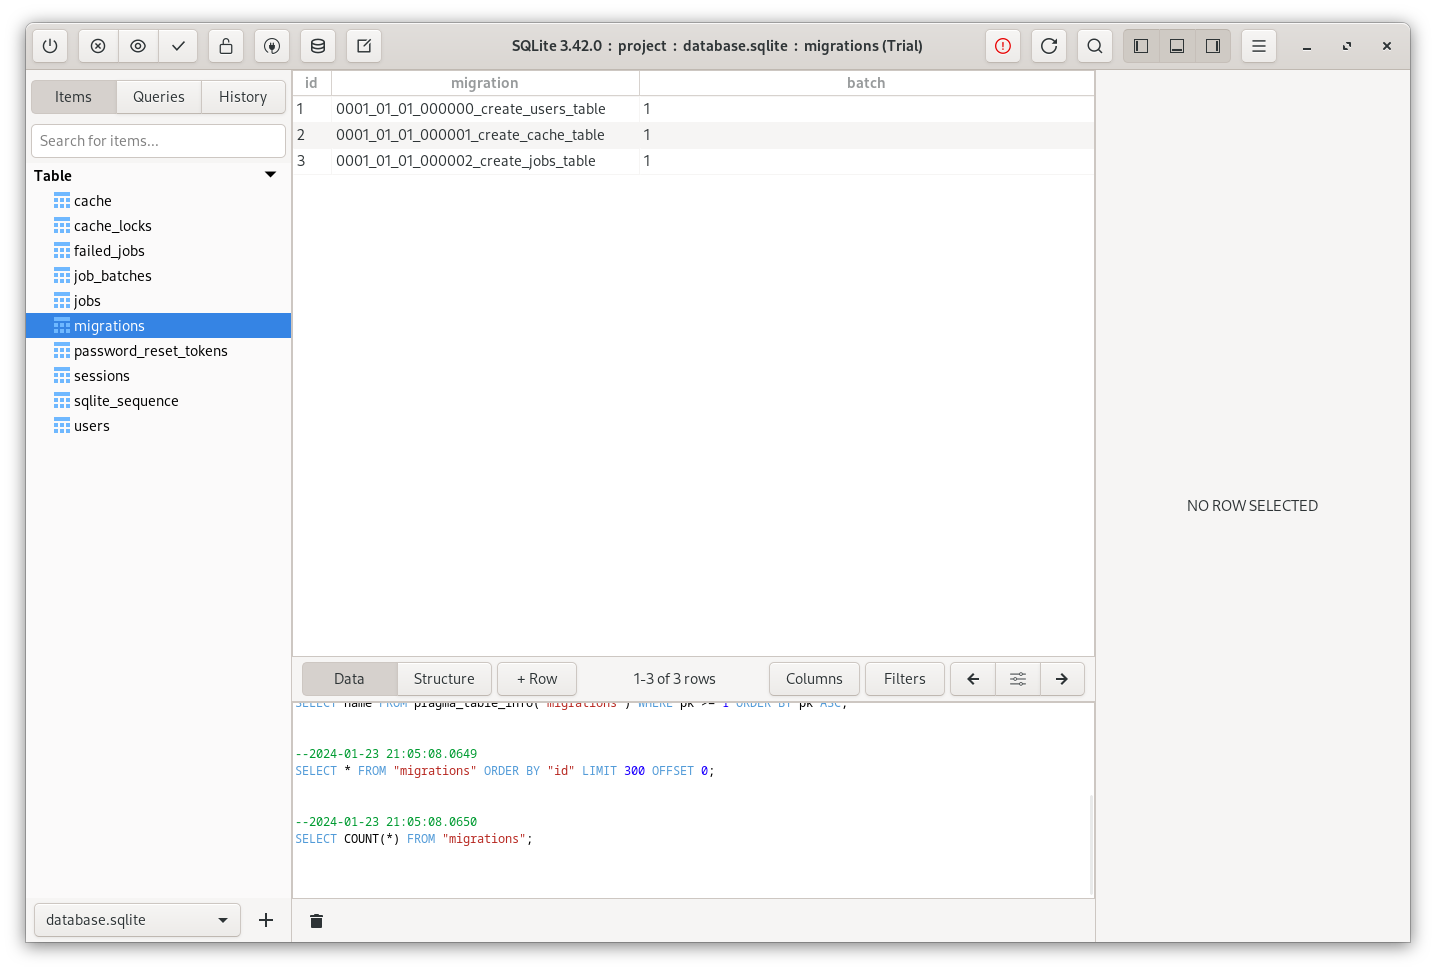This screenshot has width=1436, height=971.
Task: Open the SQL editor pencil icon
Action: click(364, 46)
